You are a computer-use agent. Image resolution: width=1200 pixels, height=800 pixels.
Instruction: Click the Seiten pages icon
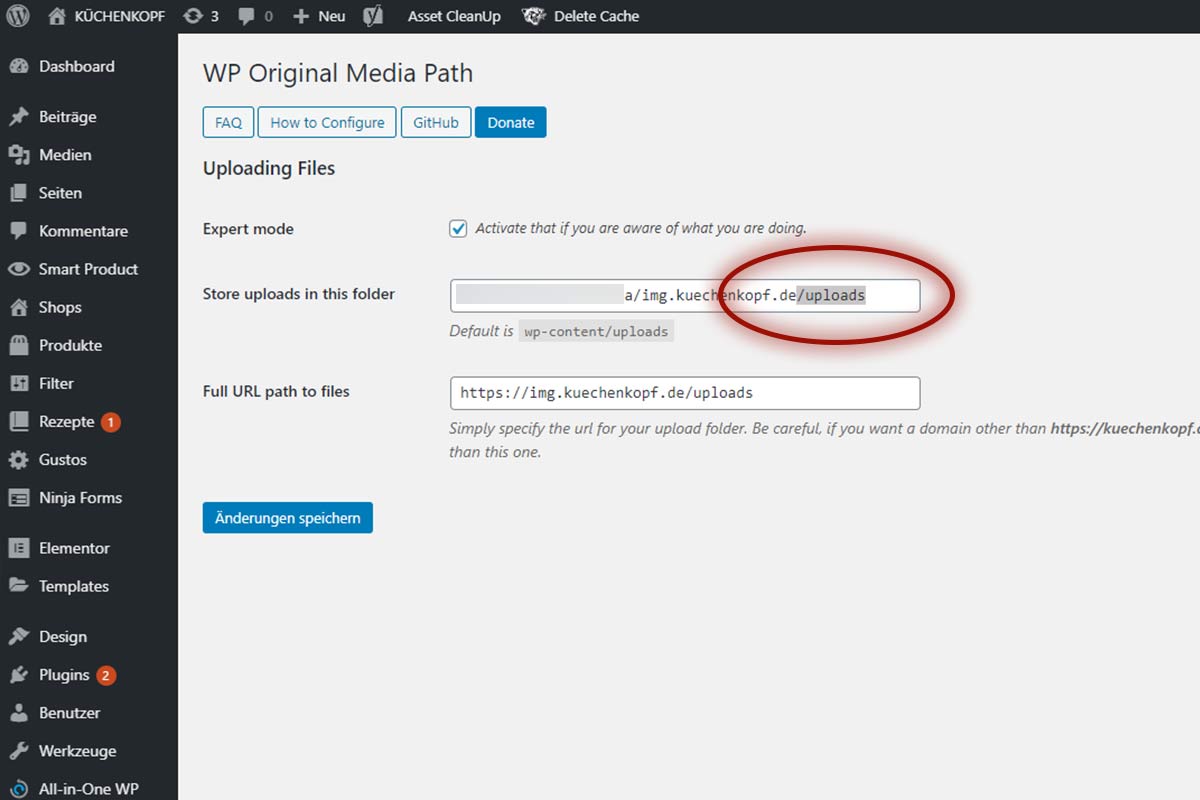[18, 193]
